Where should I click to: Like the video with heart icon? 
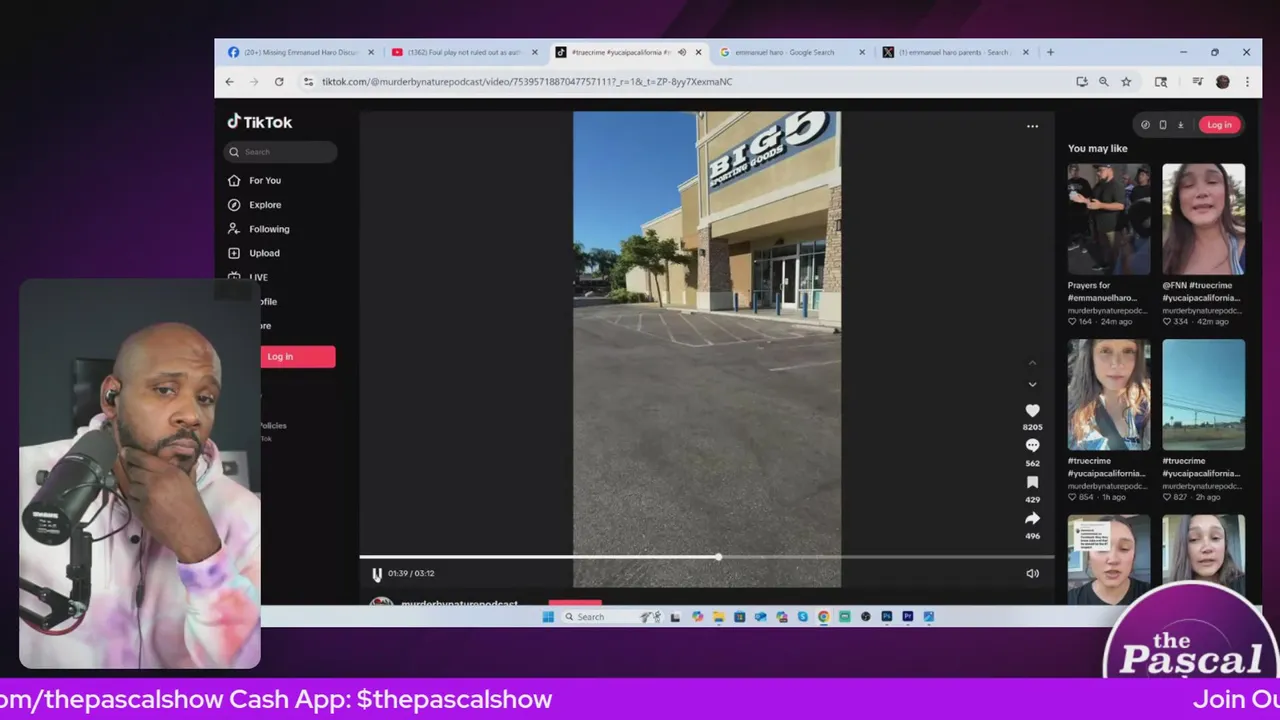coord(1032,410)
